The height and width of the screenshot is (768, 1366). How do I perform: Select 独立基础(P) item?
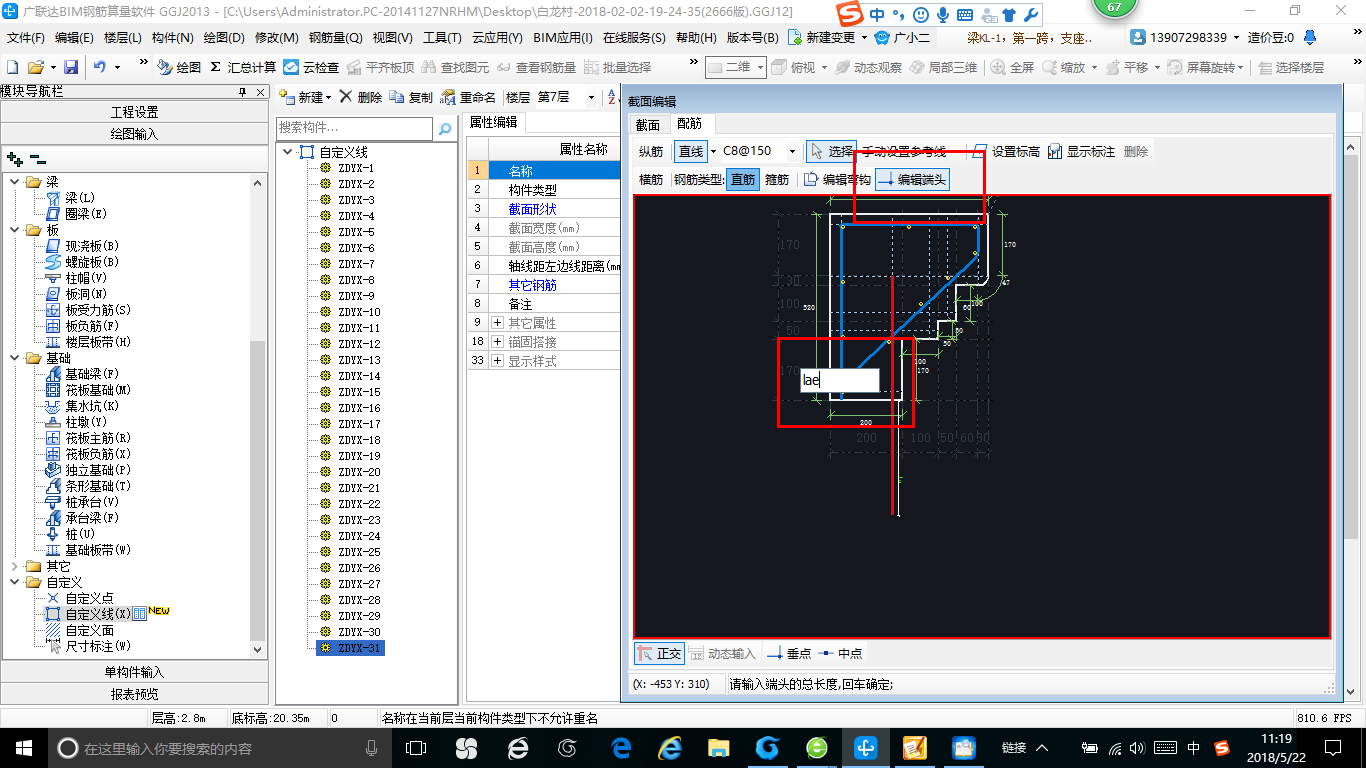coord(87,470)
